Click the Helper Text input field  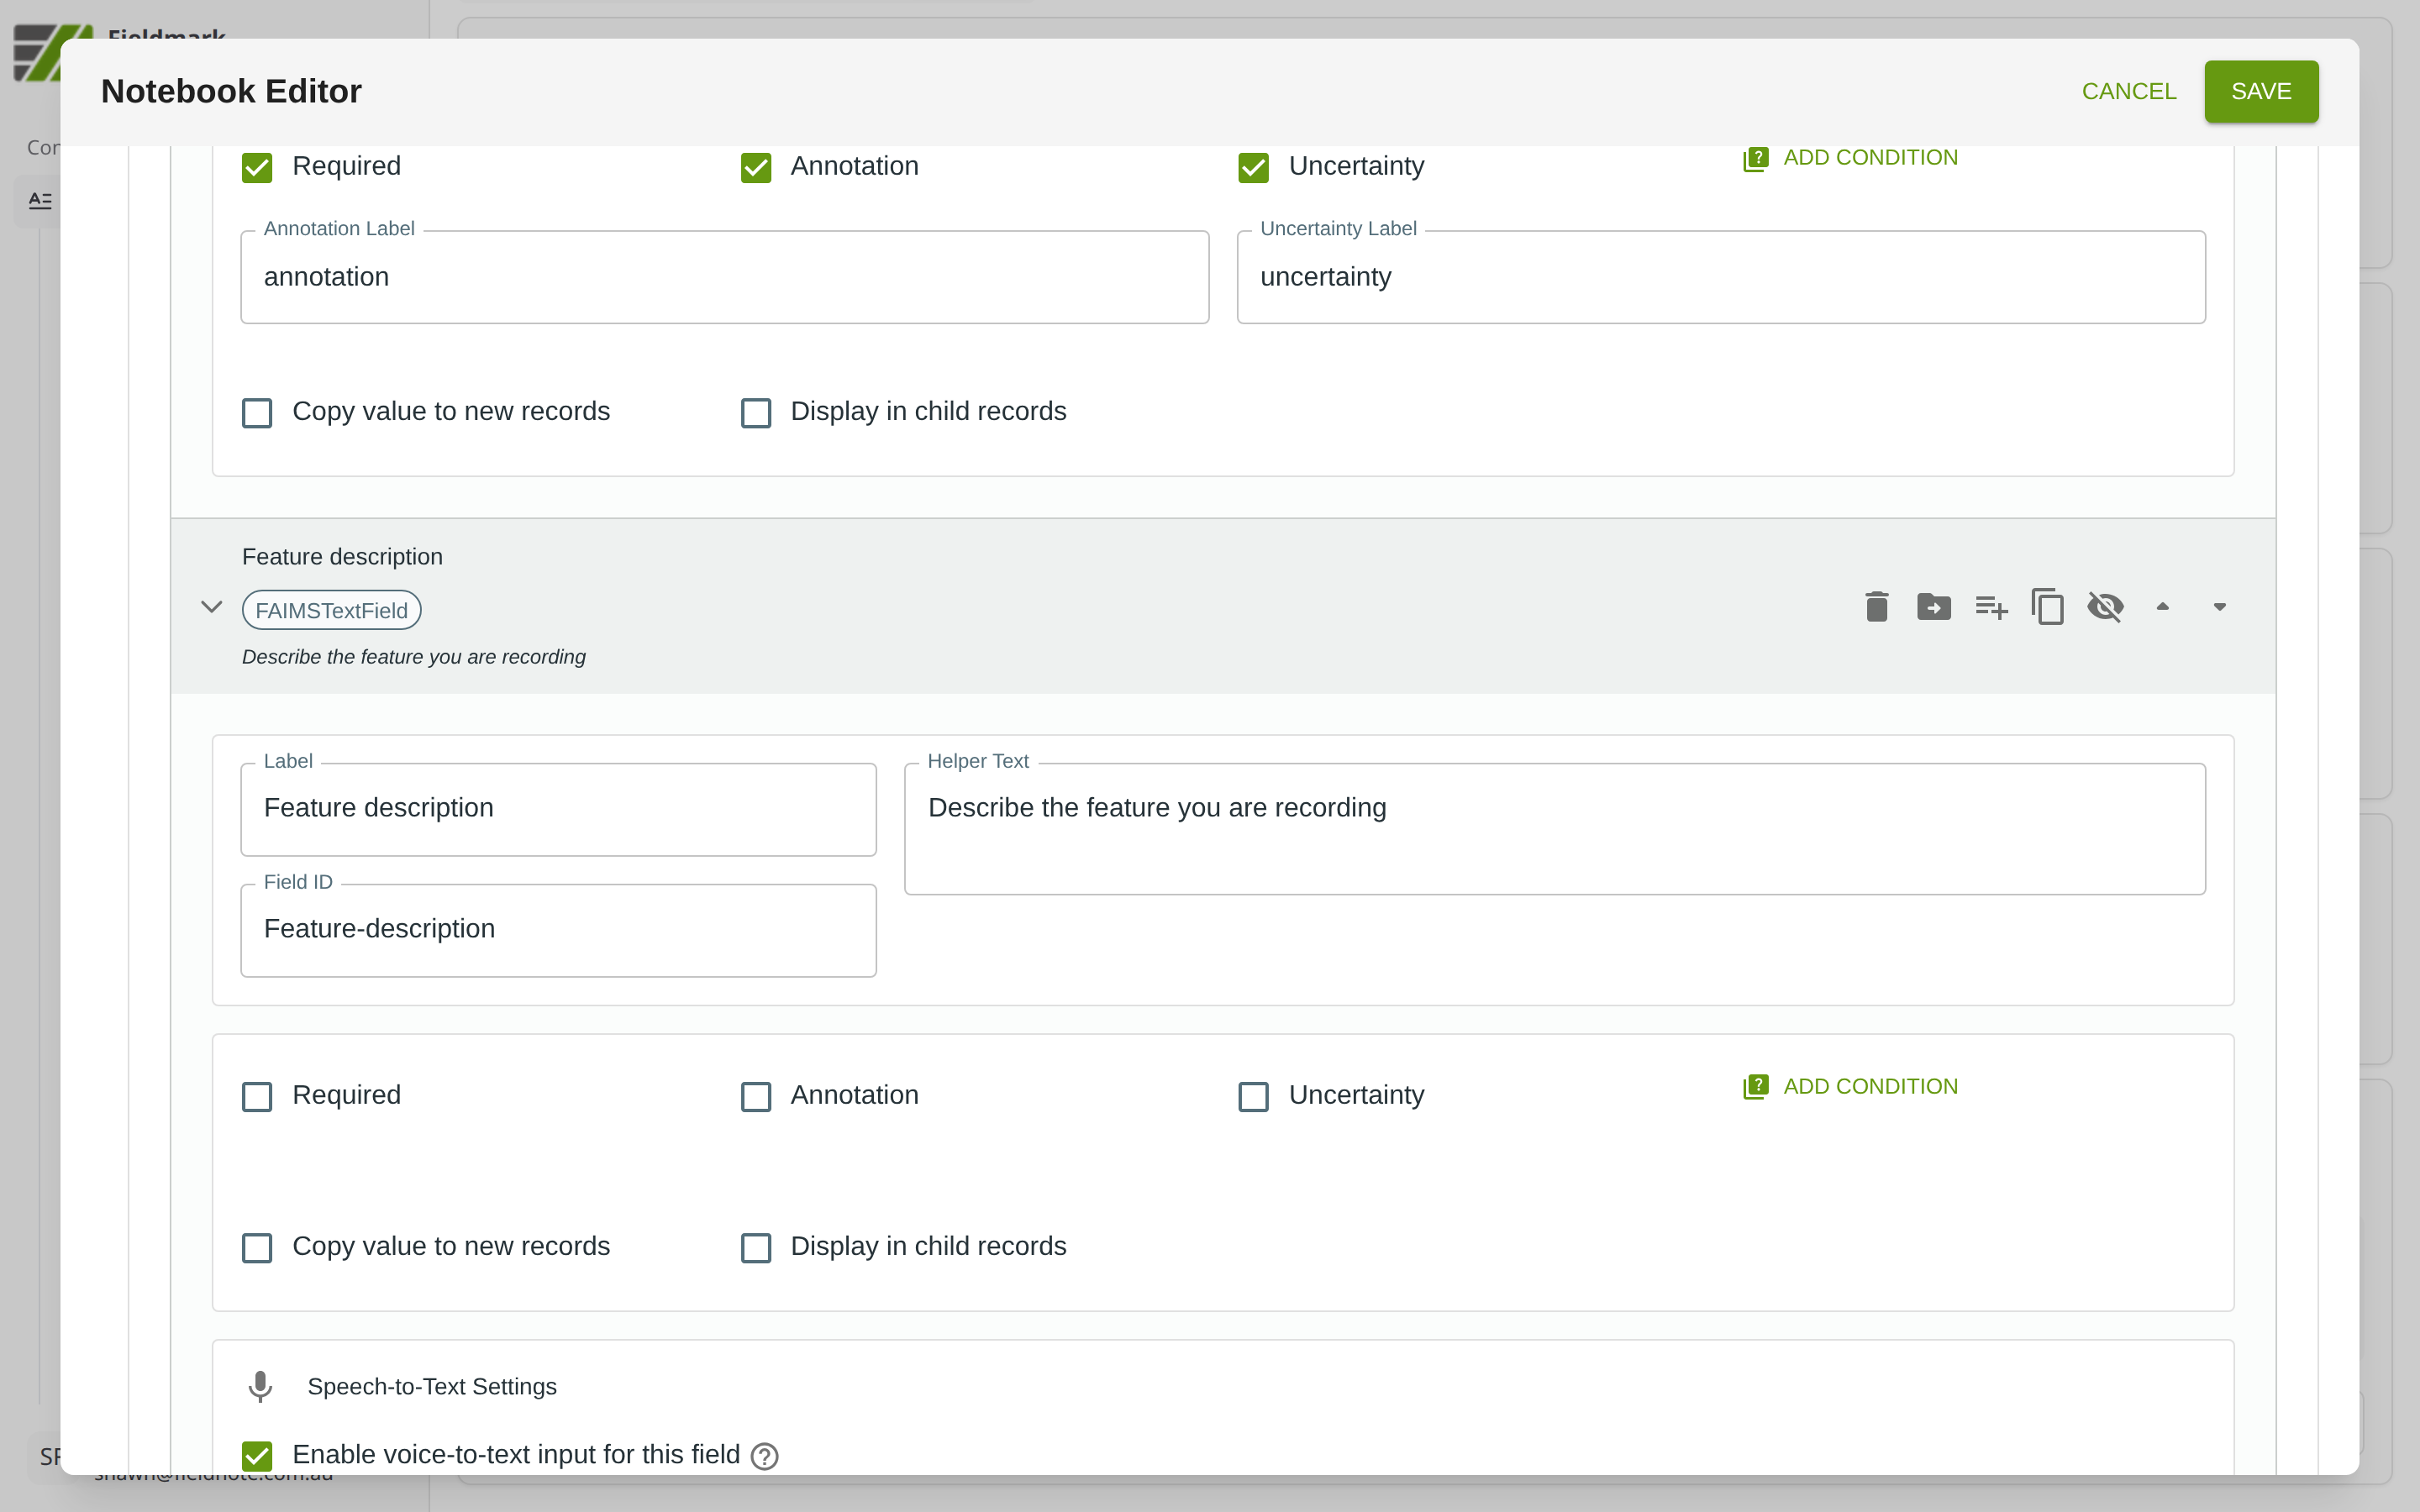click(1554, 828)
